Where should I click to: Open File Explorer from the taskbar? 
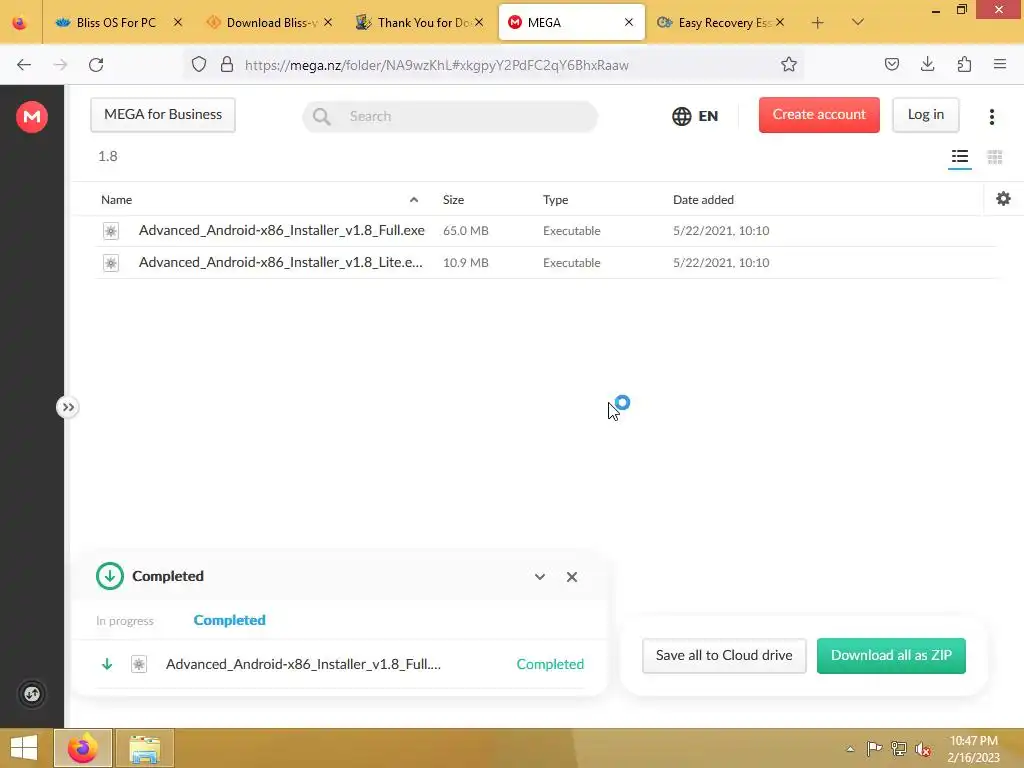tap(144, 748)
